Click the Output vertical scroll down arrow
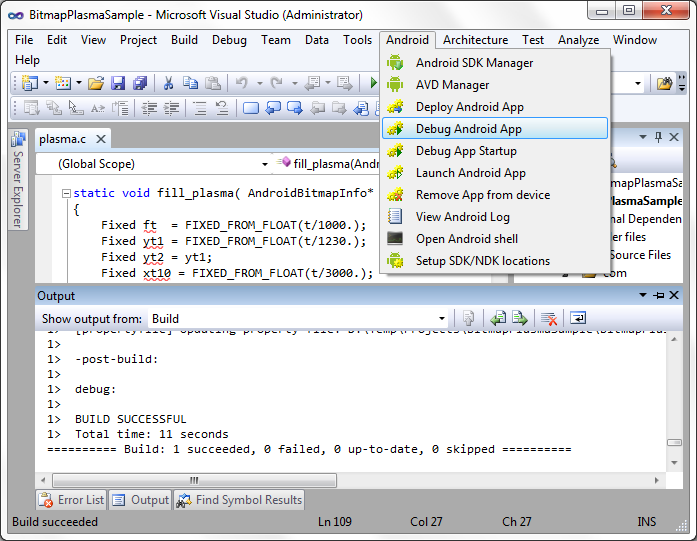 pos(674,463)
